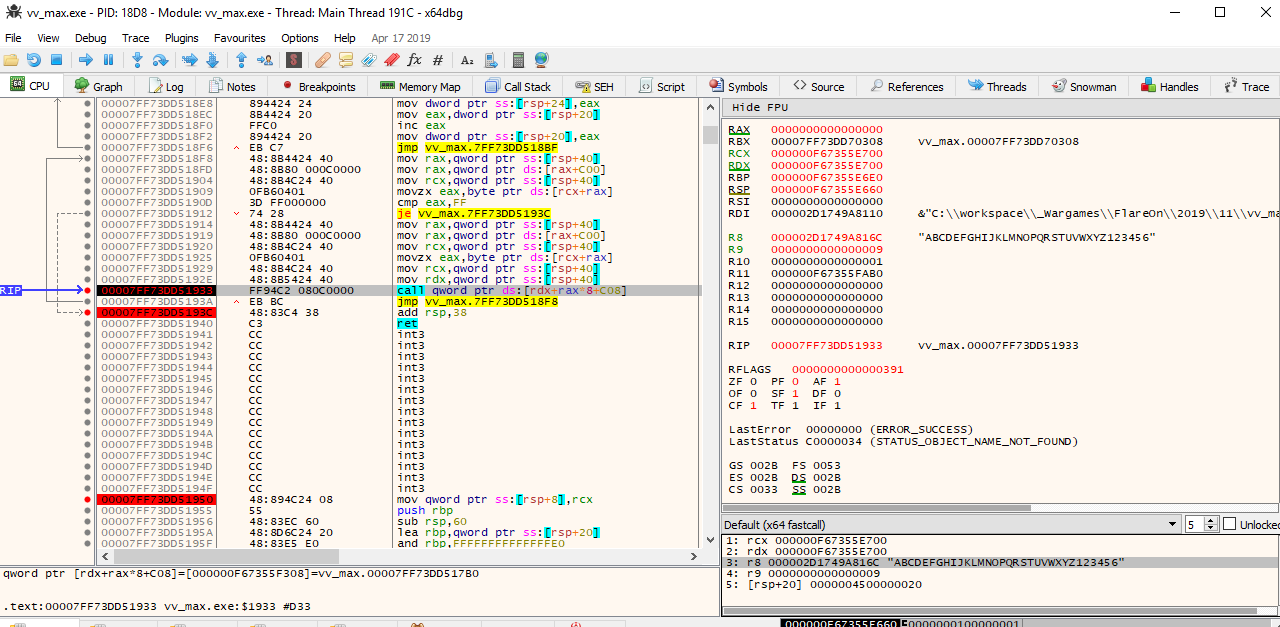Open the Default (x64 fastcall) calling convention dropdown
Viewport: 1280px width, 627px height.
coord(950,525)
